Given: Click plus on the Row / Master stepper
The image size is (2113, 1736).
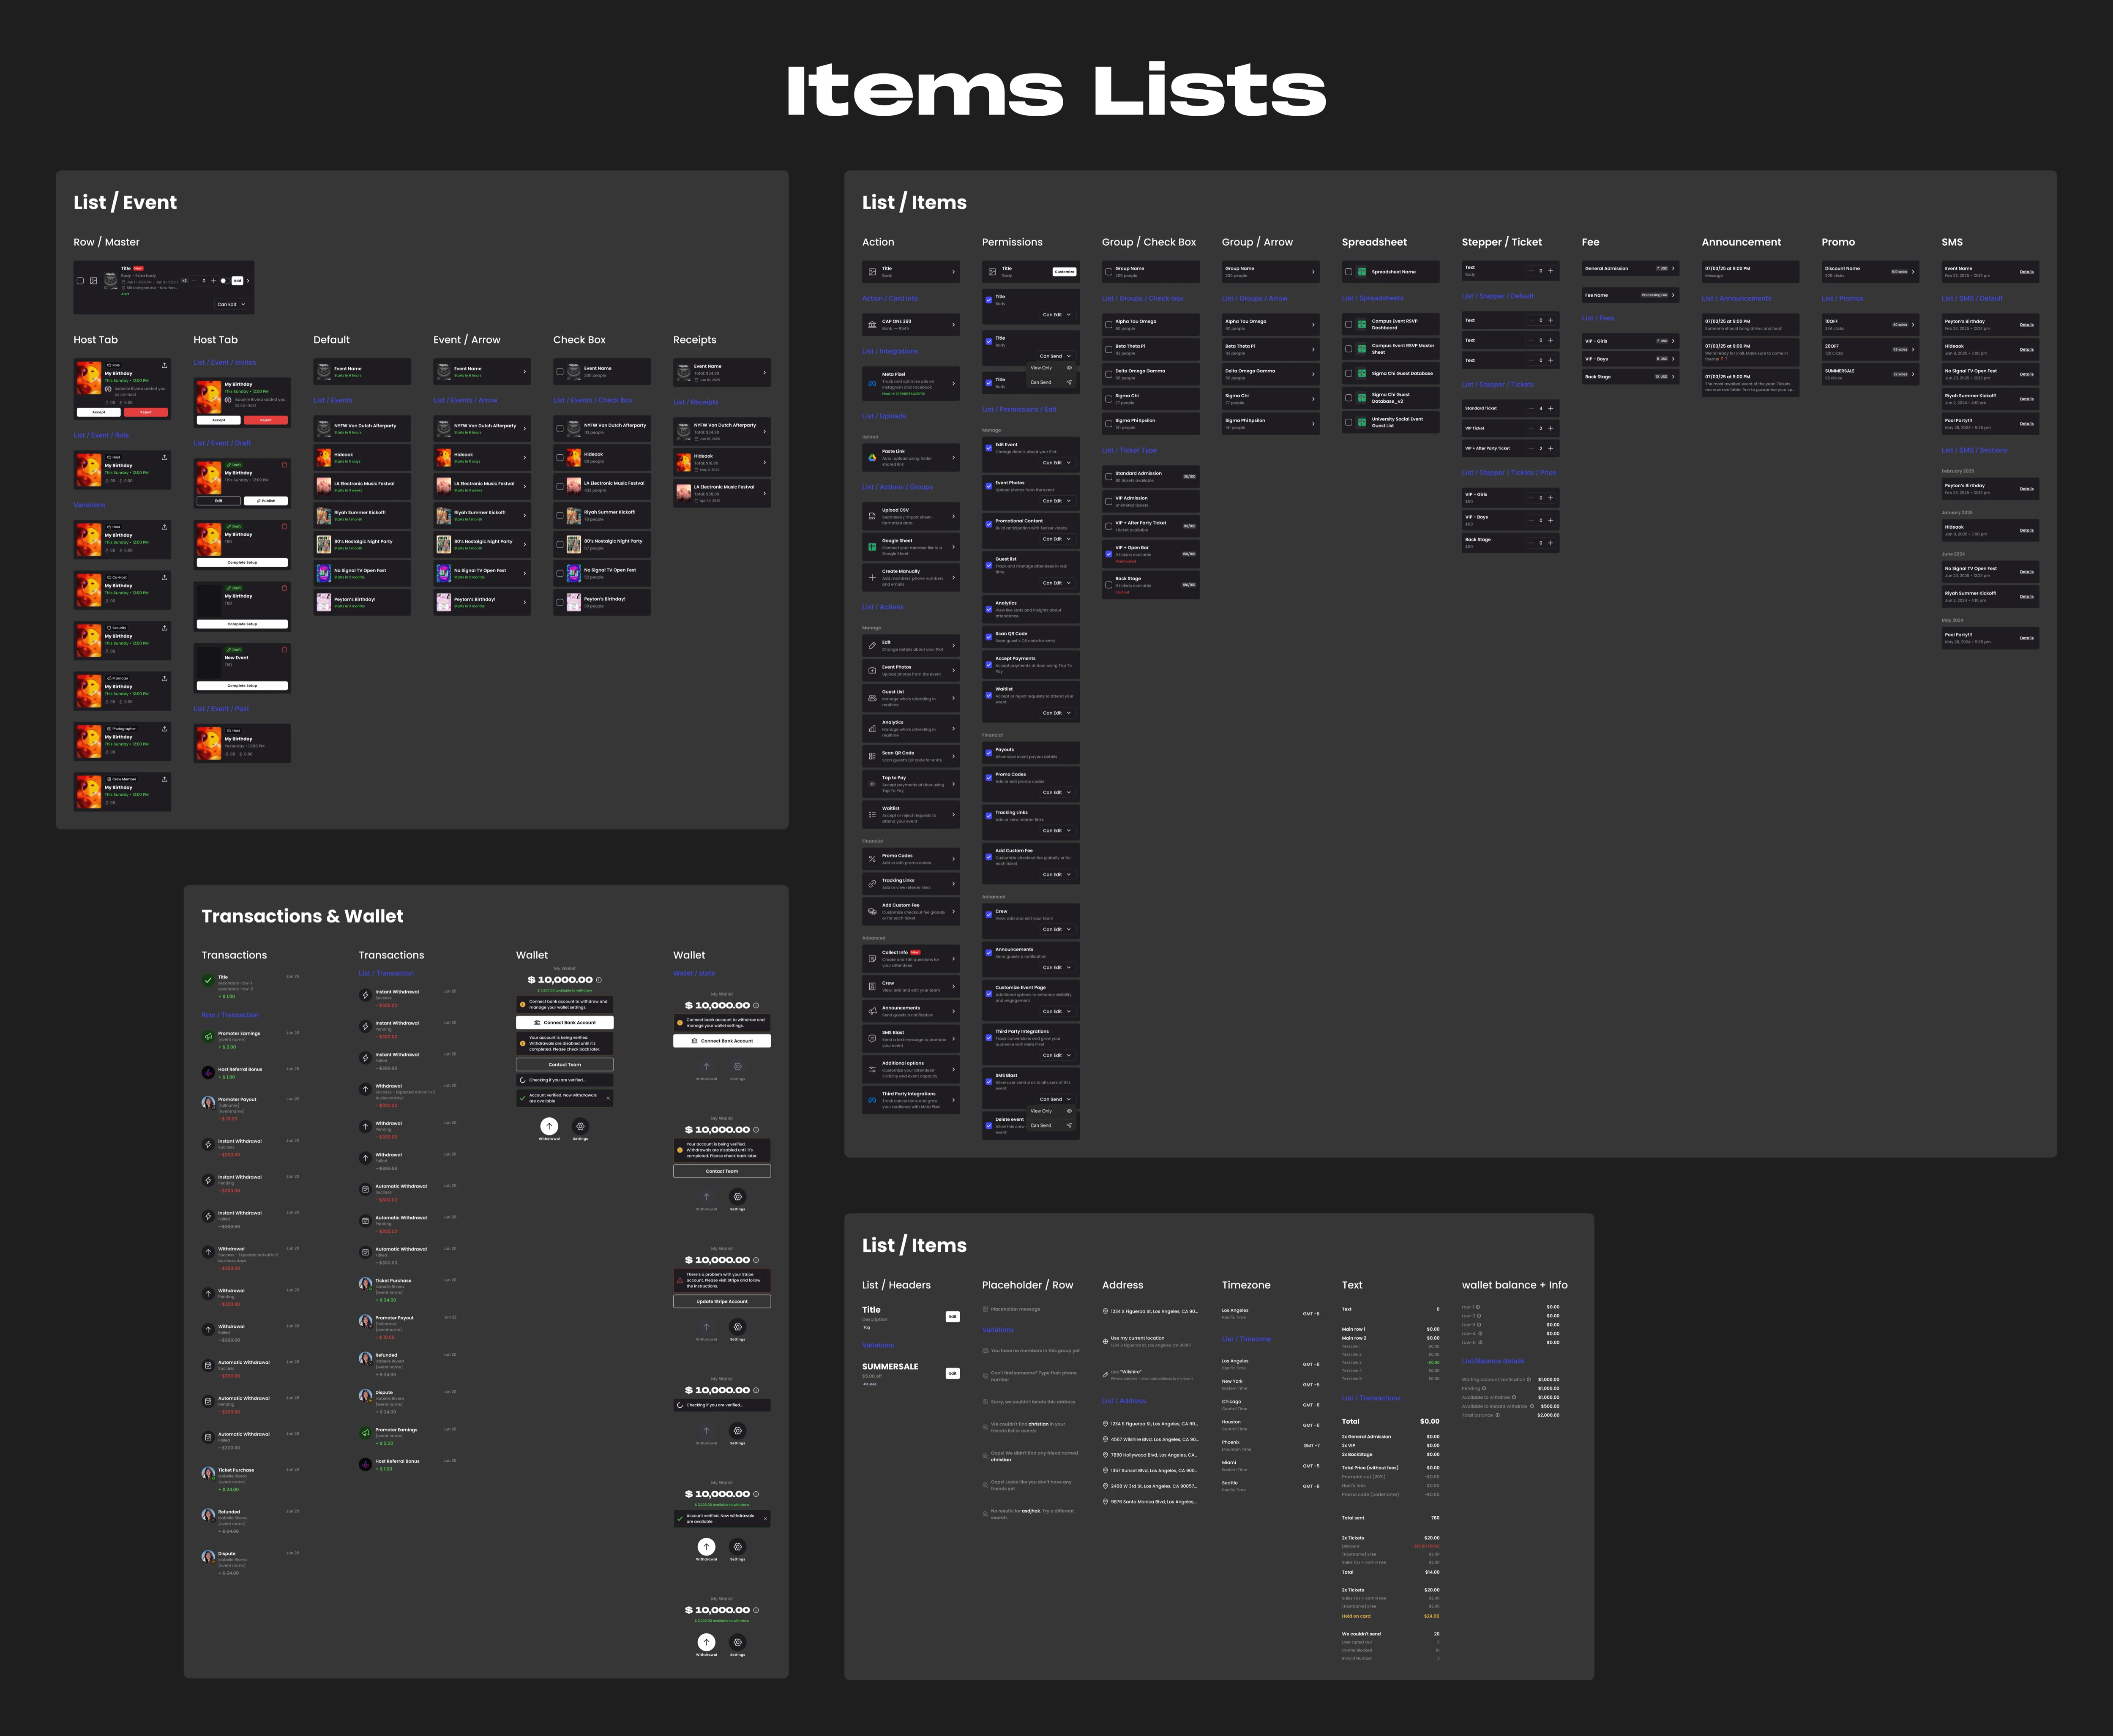Looking at the screenshot, I should point(213,281).
